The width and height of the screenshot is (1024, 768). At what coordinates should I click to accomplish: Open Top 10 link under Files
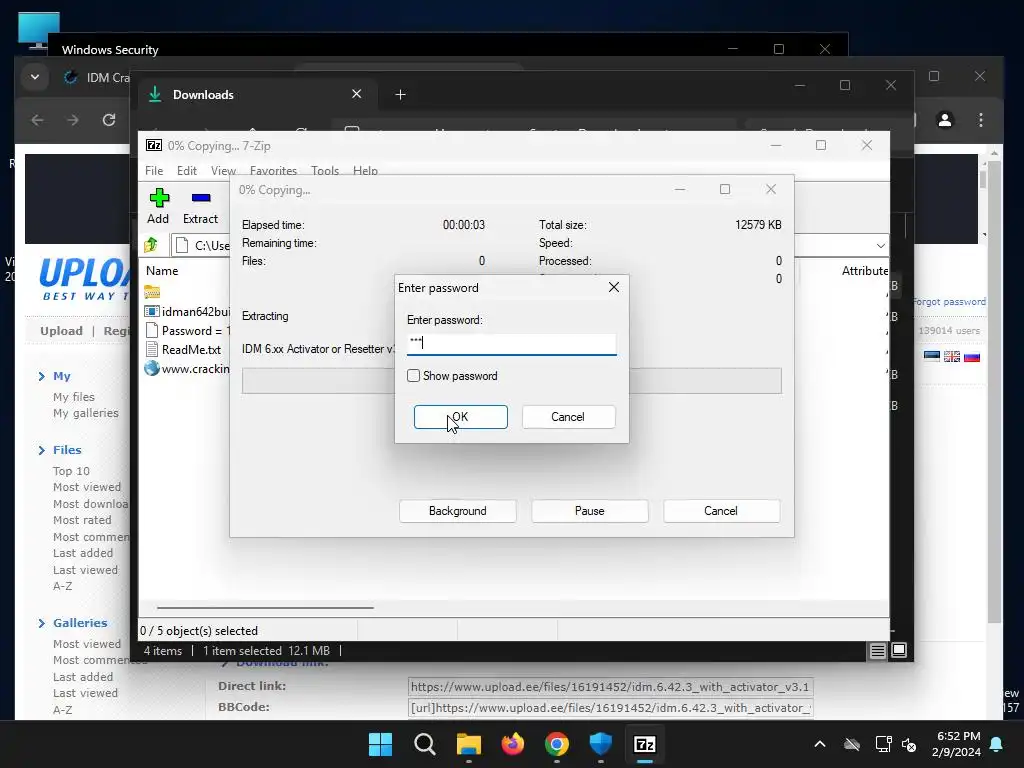click(x=71, y=471)
